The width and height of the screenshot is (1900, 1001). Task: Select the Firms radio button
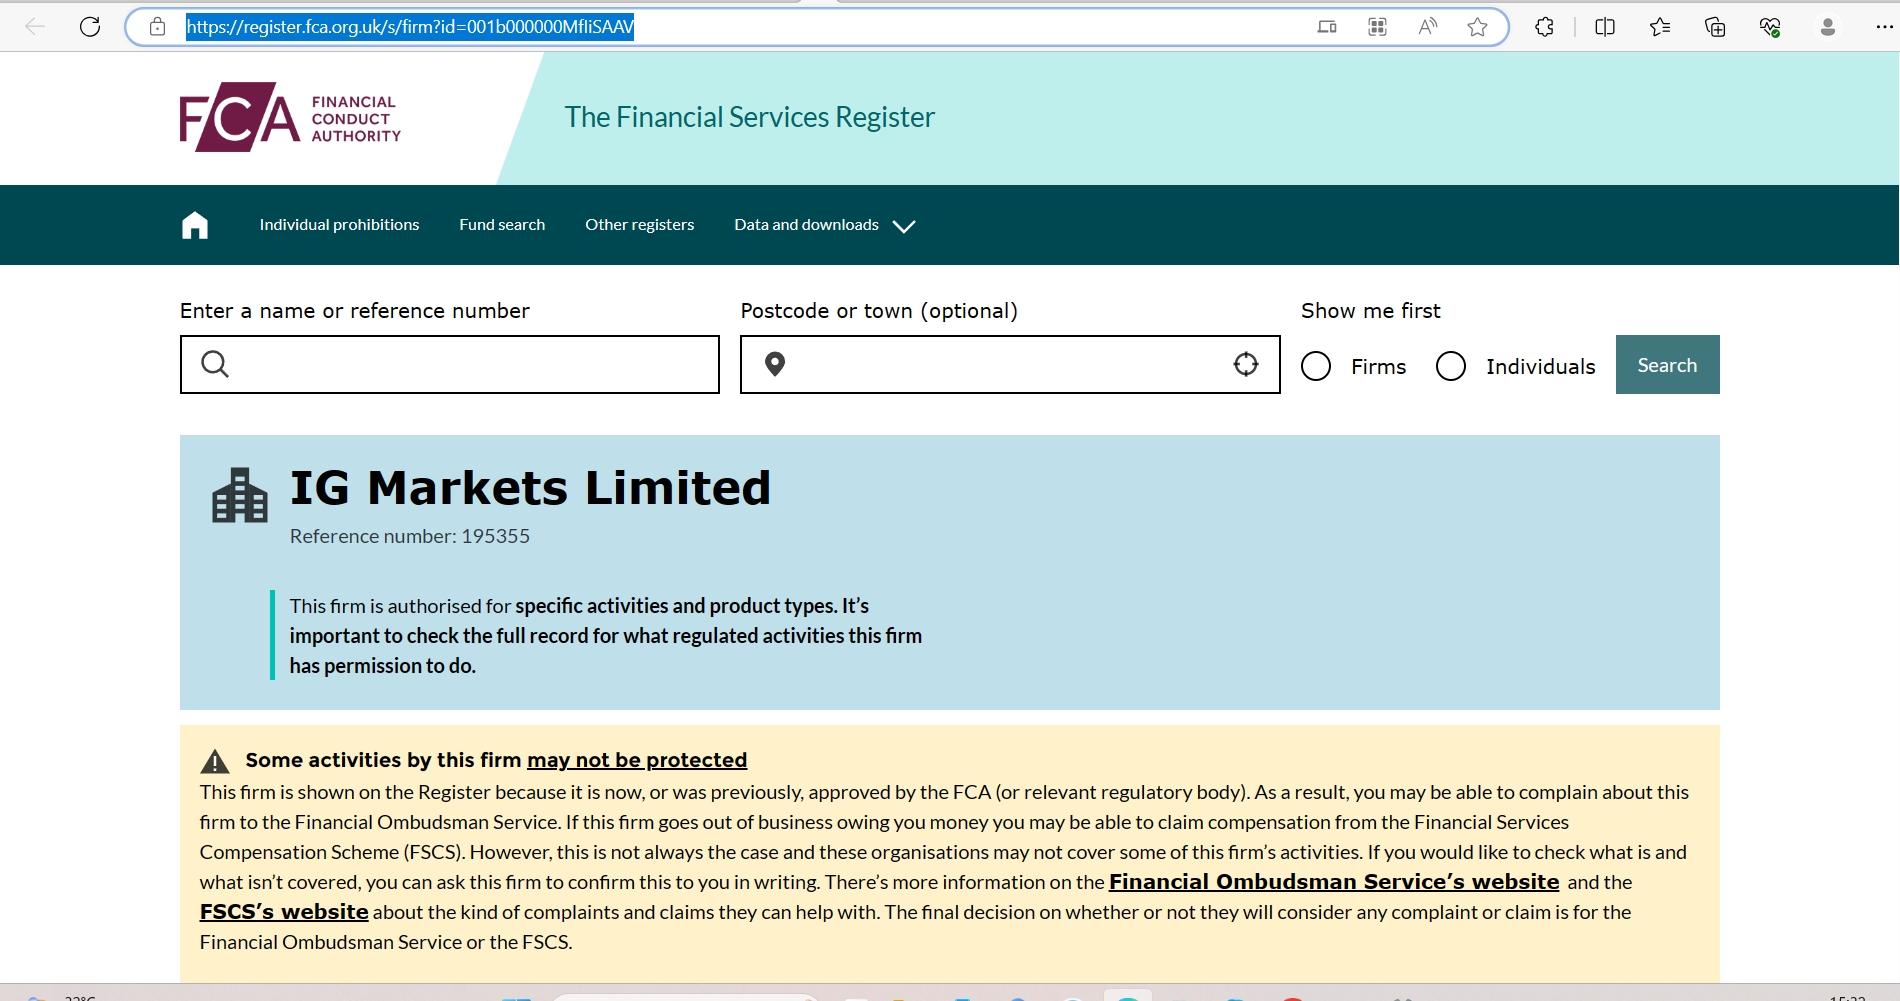[1316, 366]
